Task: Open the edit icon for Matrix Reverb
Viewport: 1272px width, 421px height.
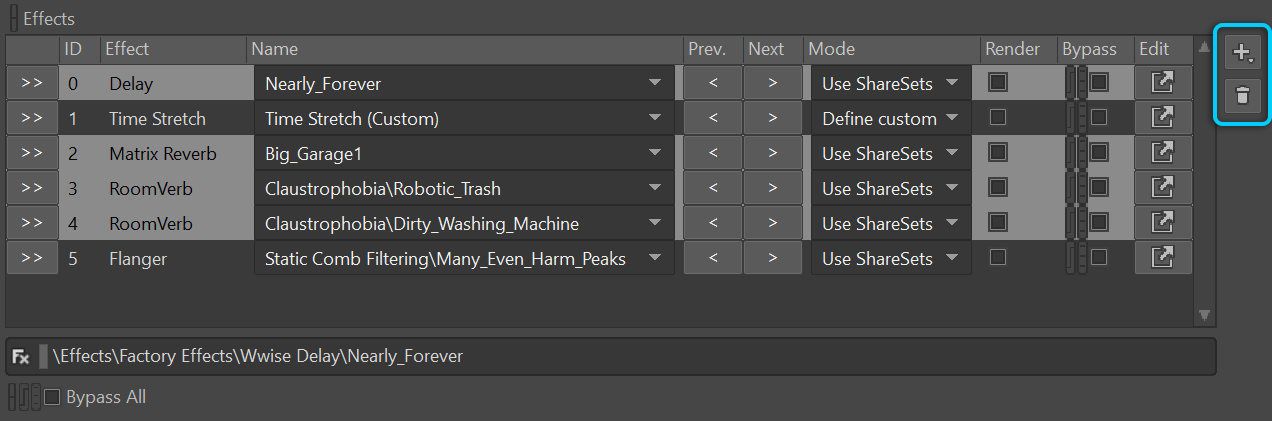Action: click(x=1162, y=153)
